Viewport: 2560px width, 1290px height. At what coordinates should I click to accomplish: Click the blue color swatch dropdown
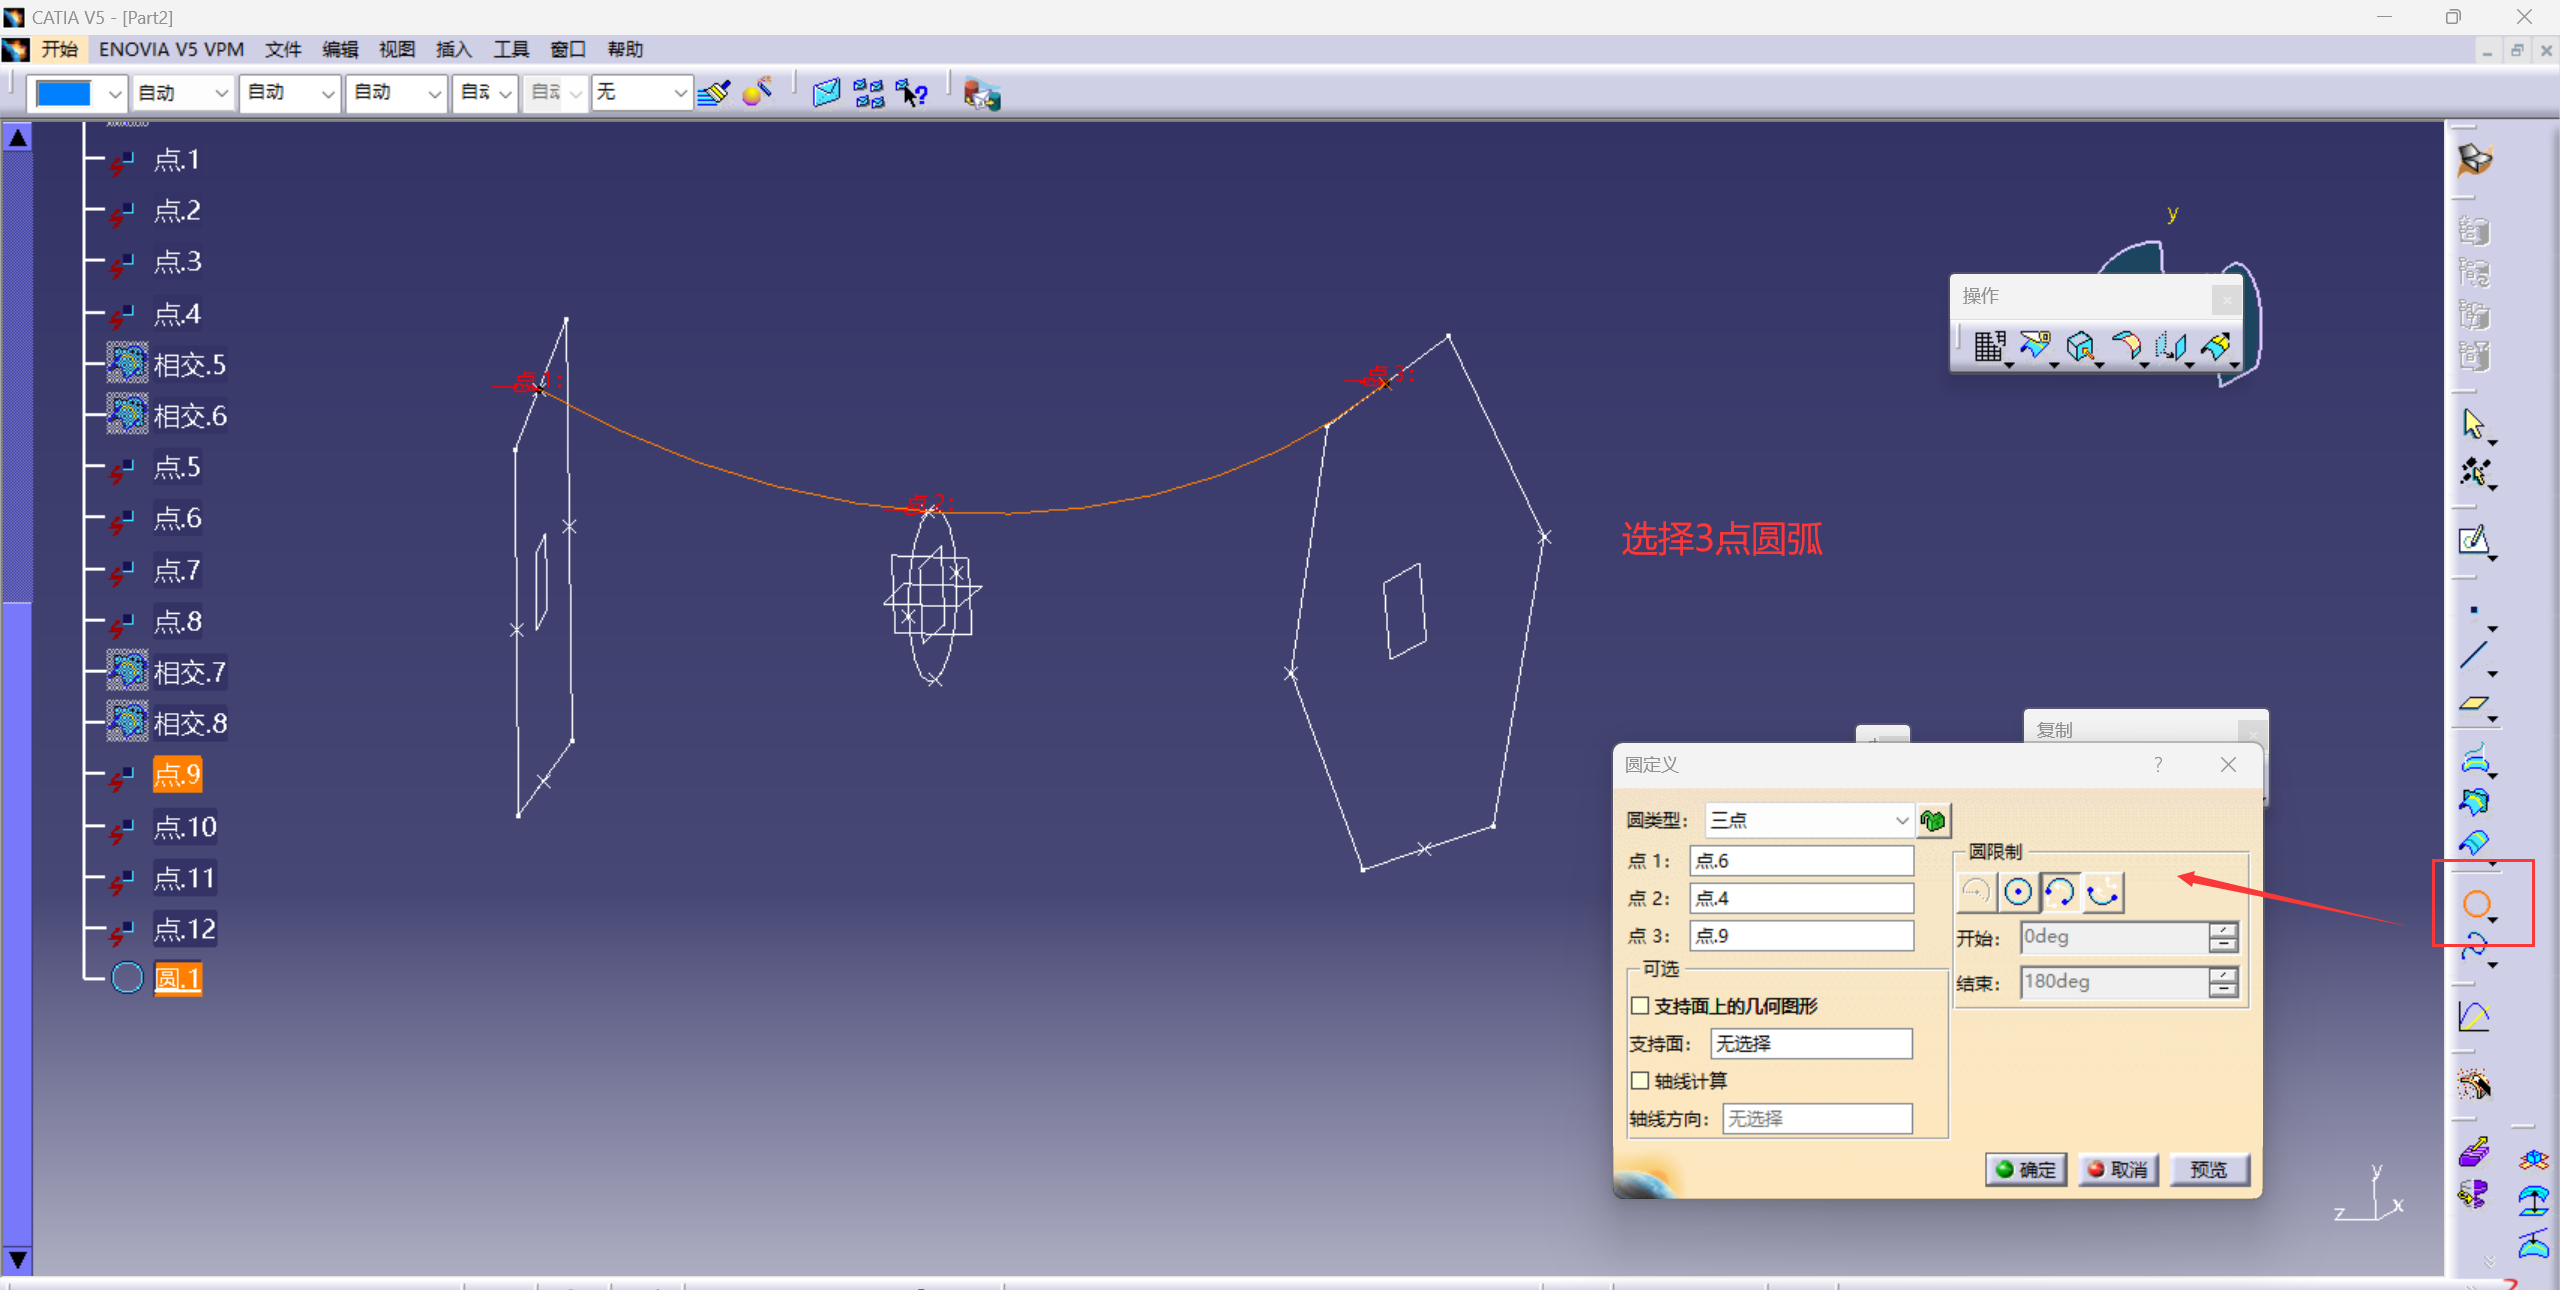pos(78,93)
